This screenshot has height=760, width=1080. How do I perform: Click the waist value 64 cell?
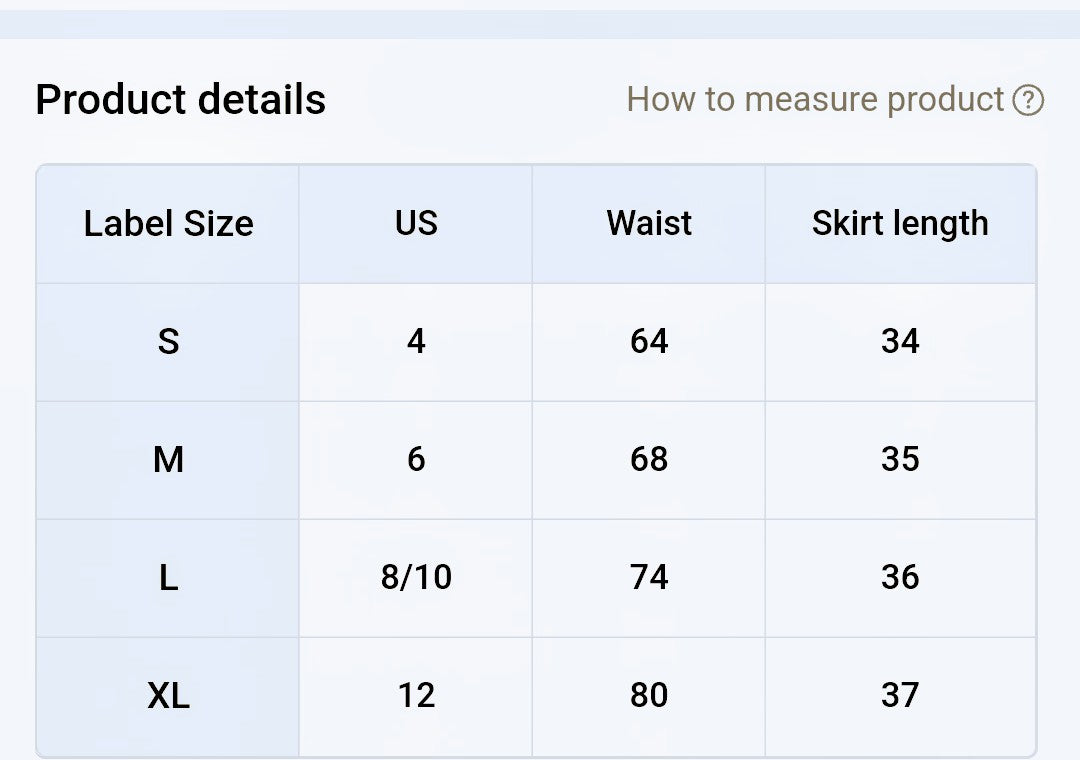(649, 342)
